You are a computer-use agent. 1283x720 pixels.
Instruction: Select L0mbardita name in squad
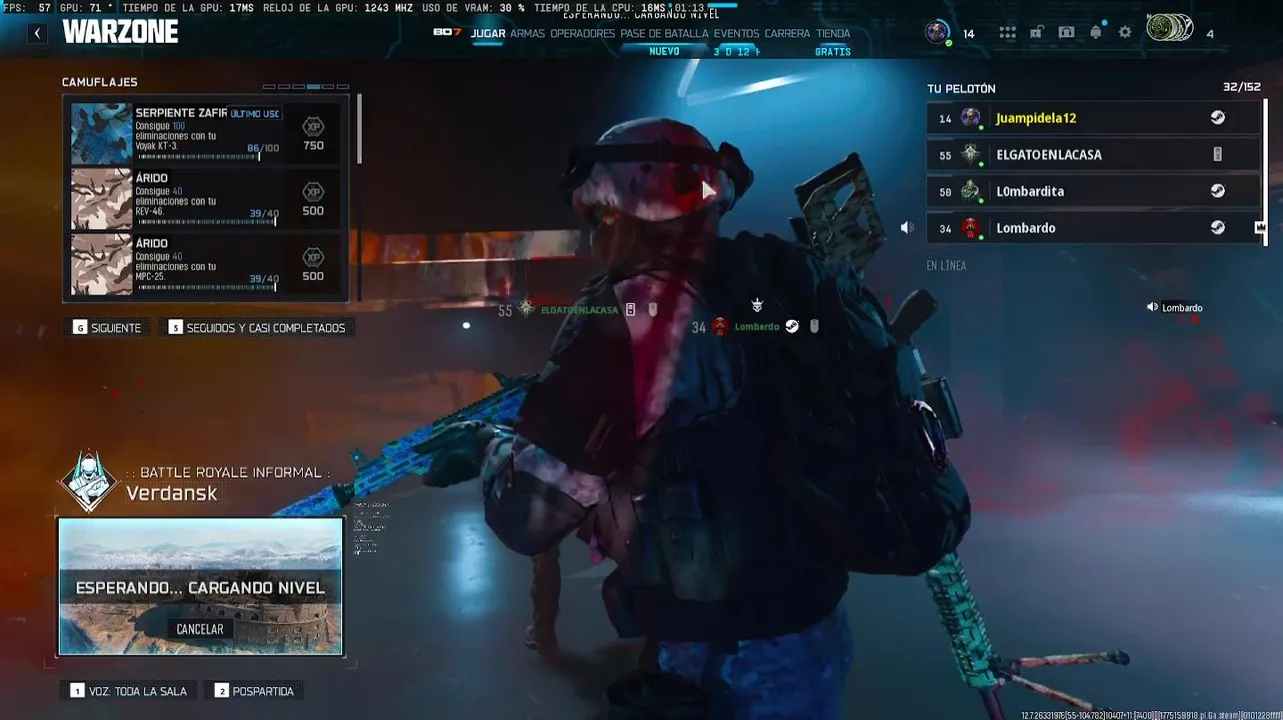tap(1030, 191)
